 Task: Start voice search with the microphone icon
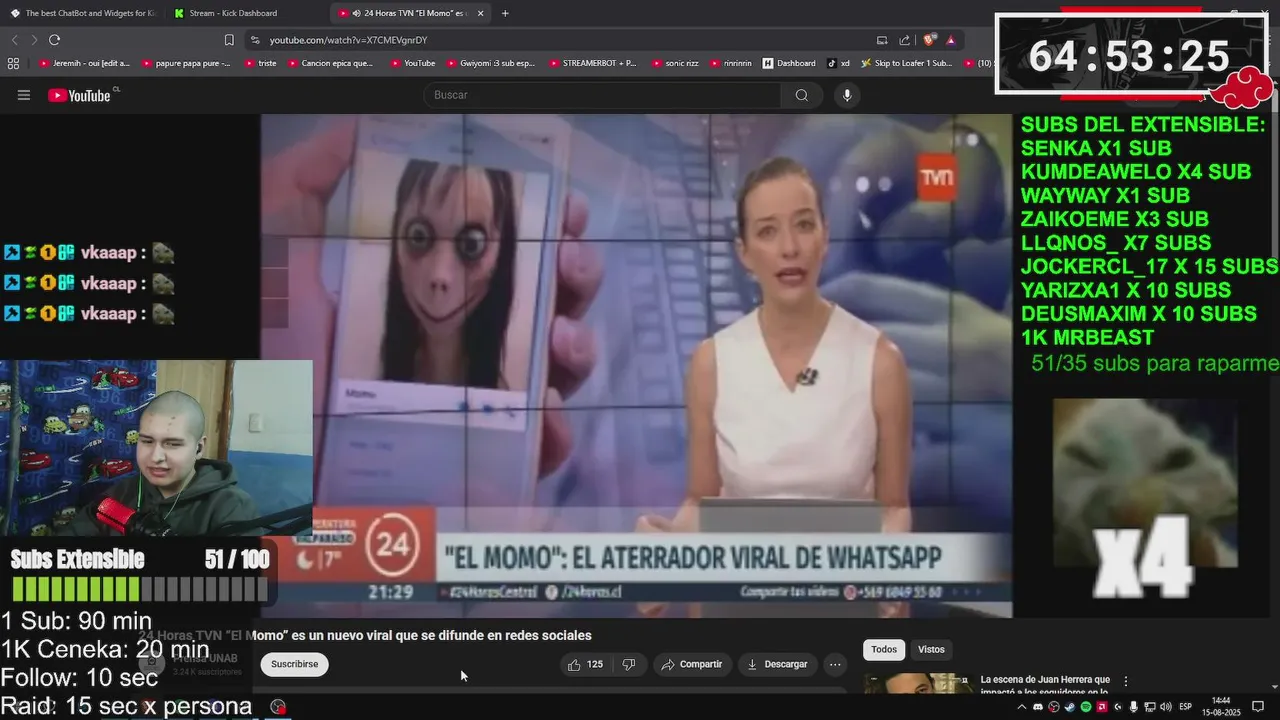847,95
